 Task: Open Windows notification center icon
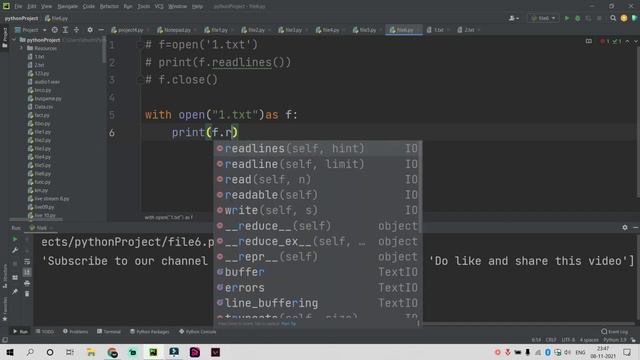click(627, 352)
